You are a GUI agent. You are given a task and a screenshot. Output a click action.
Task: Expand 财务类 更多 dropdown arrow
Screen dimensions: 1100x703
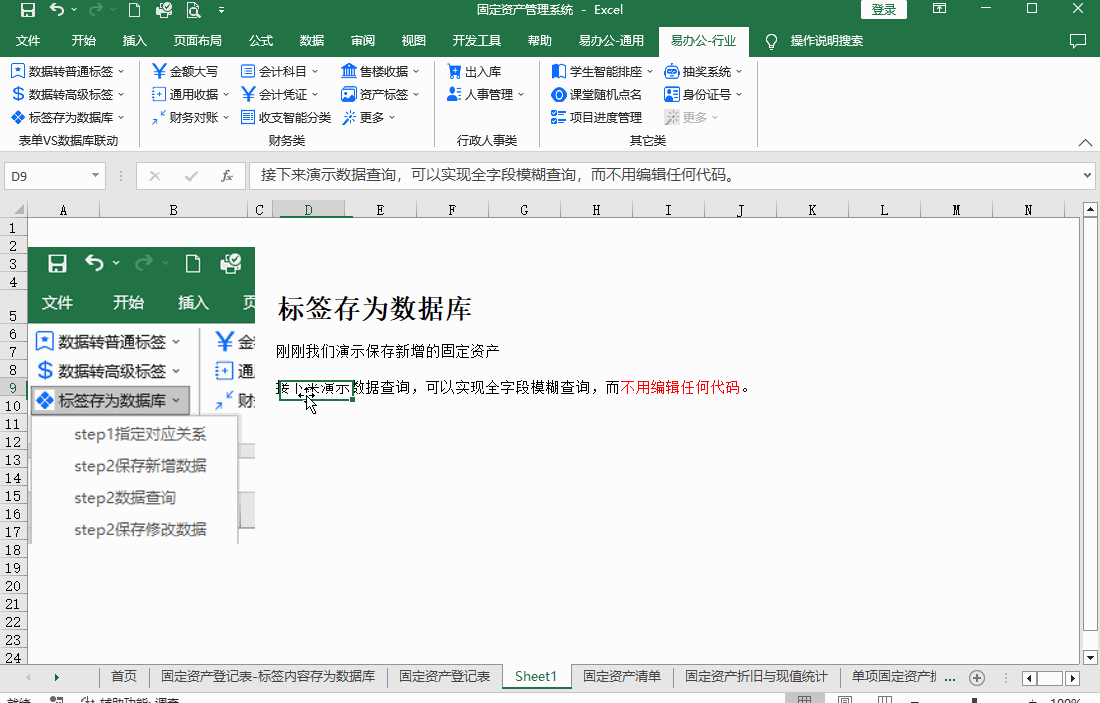coord(391,118)
